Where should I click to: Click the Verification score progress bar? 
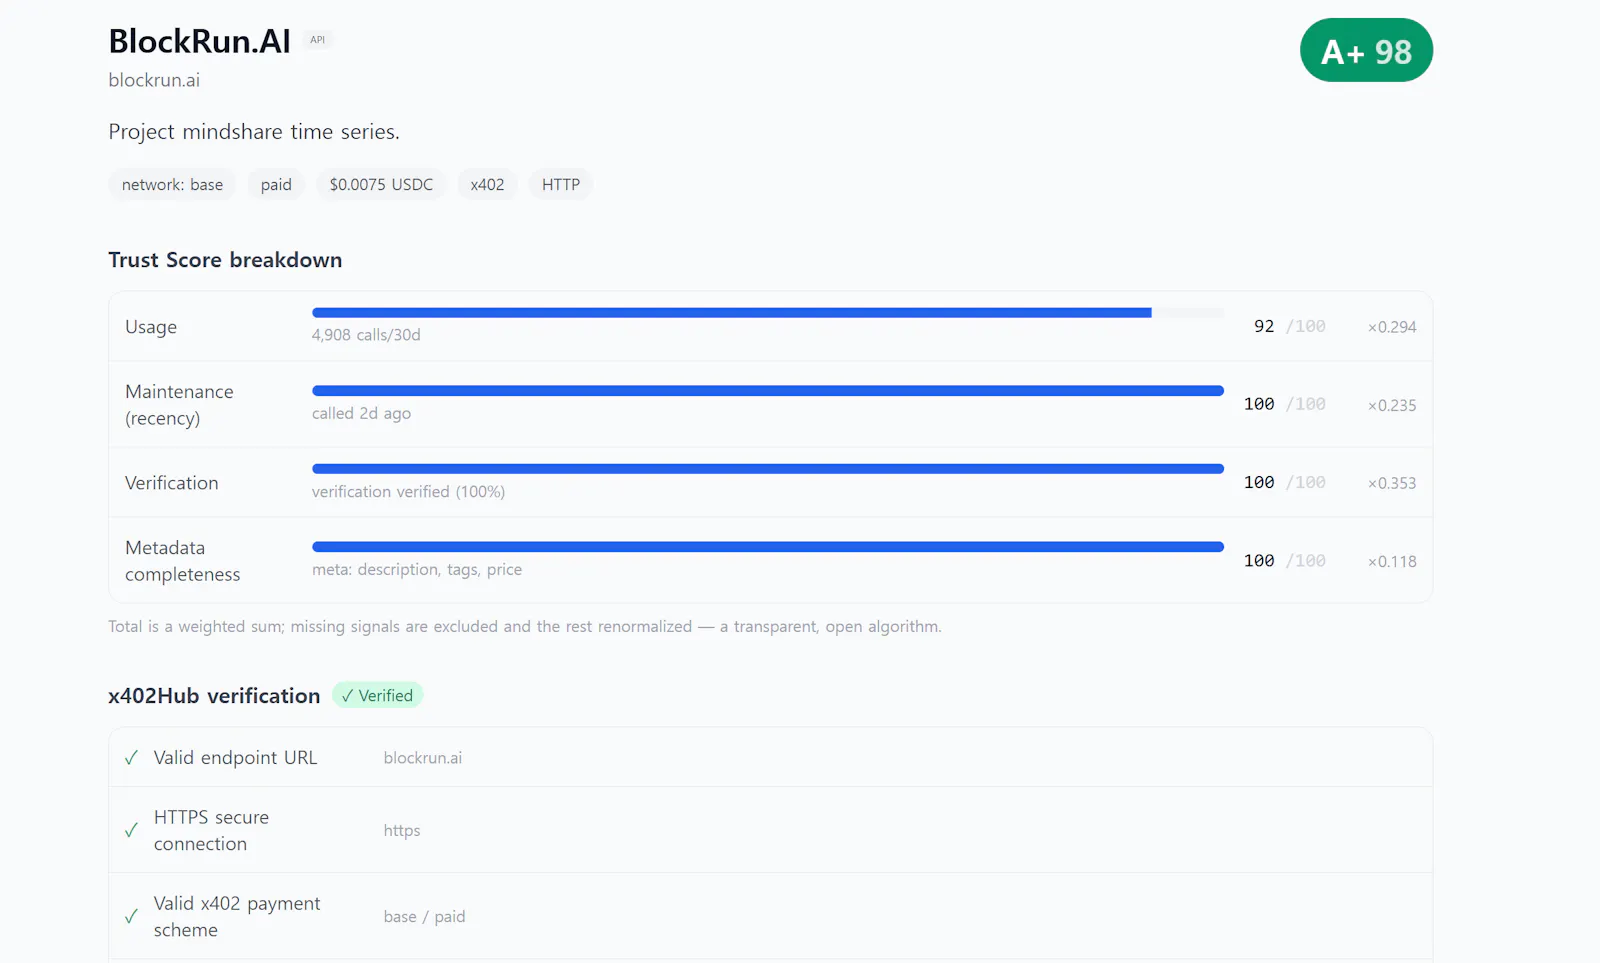pyautogui.click(x=768, y=469)
